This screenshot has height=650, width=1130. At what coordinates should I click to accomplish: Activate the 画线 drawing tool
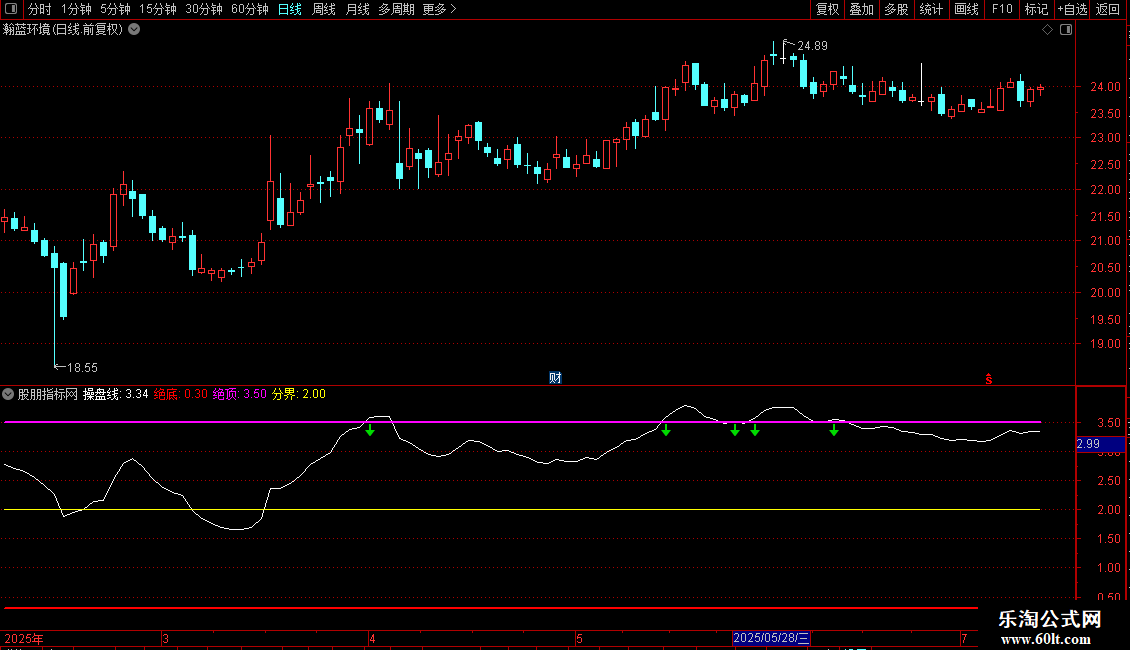(966, 9)
